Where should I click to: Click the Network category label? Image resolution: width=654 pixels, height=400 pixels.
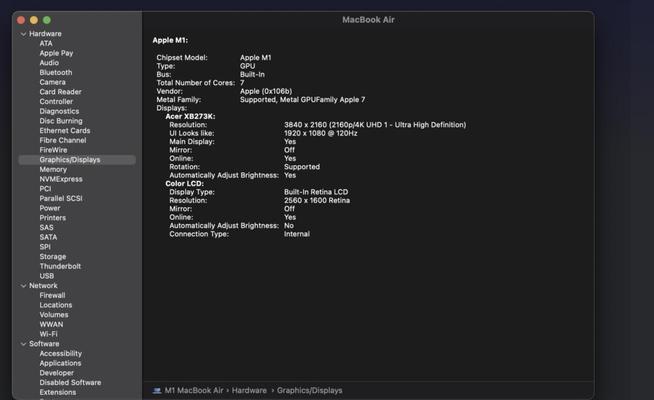[43, 286]
